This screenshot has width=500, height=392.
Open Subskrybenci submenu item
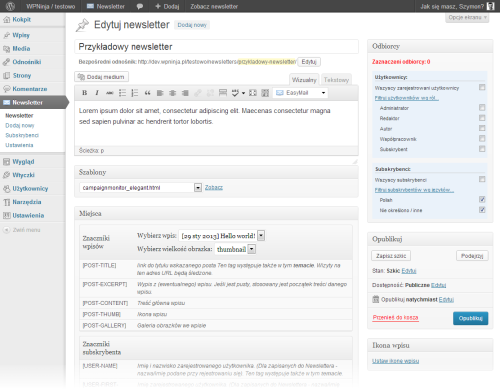pyautogui.click(x=22, y=135)
